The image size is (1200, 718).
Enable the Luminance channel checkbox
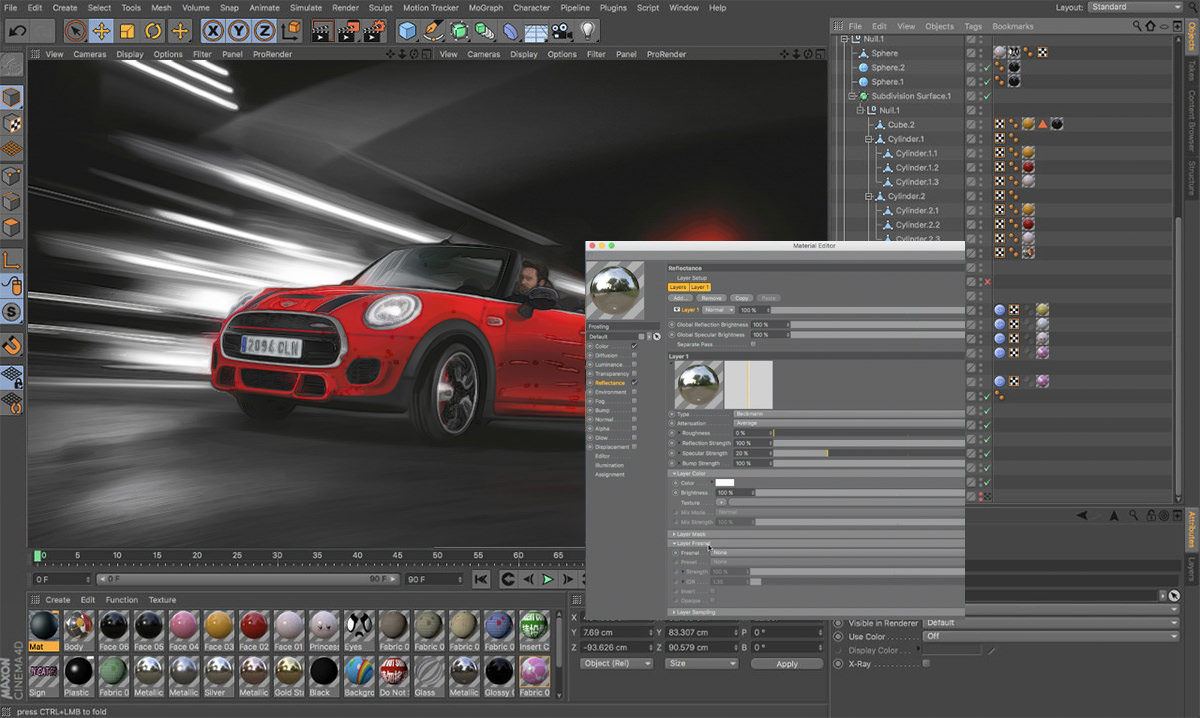pos(634,365)
